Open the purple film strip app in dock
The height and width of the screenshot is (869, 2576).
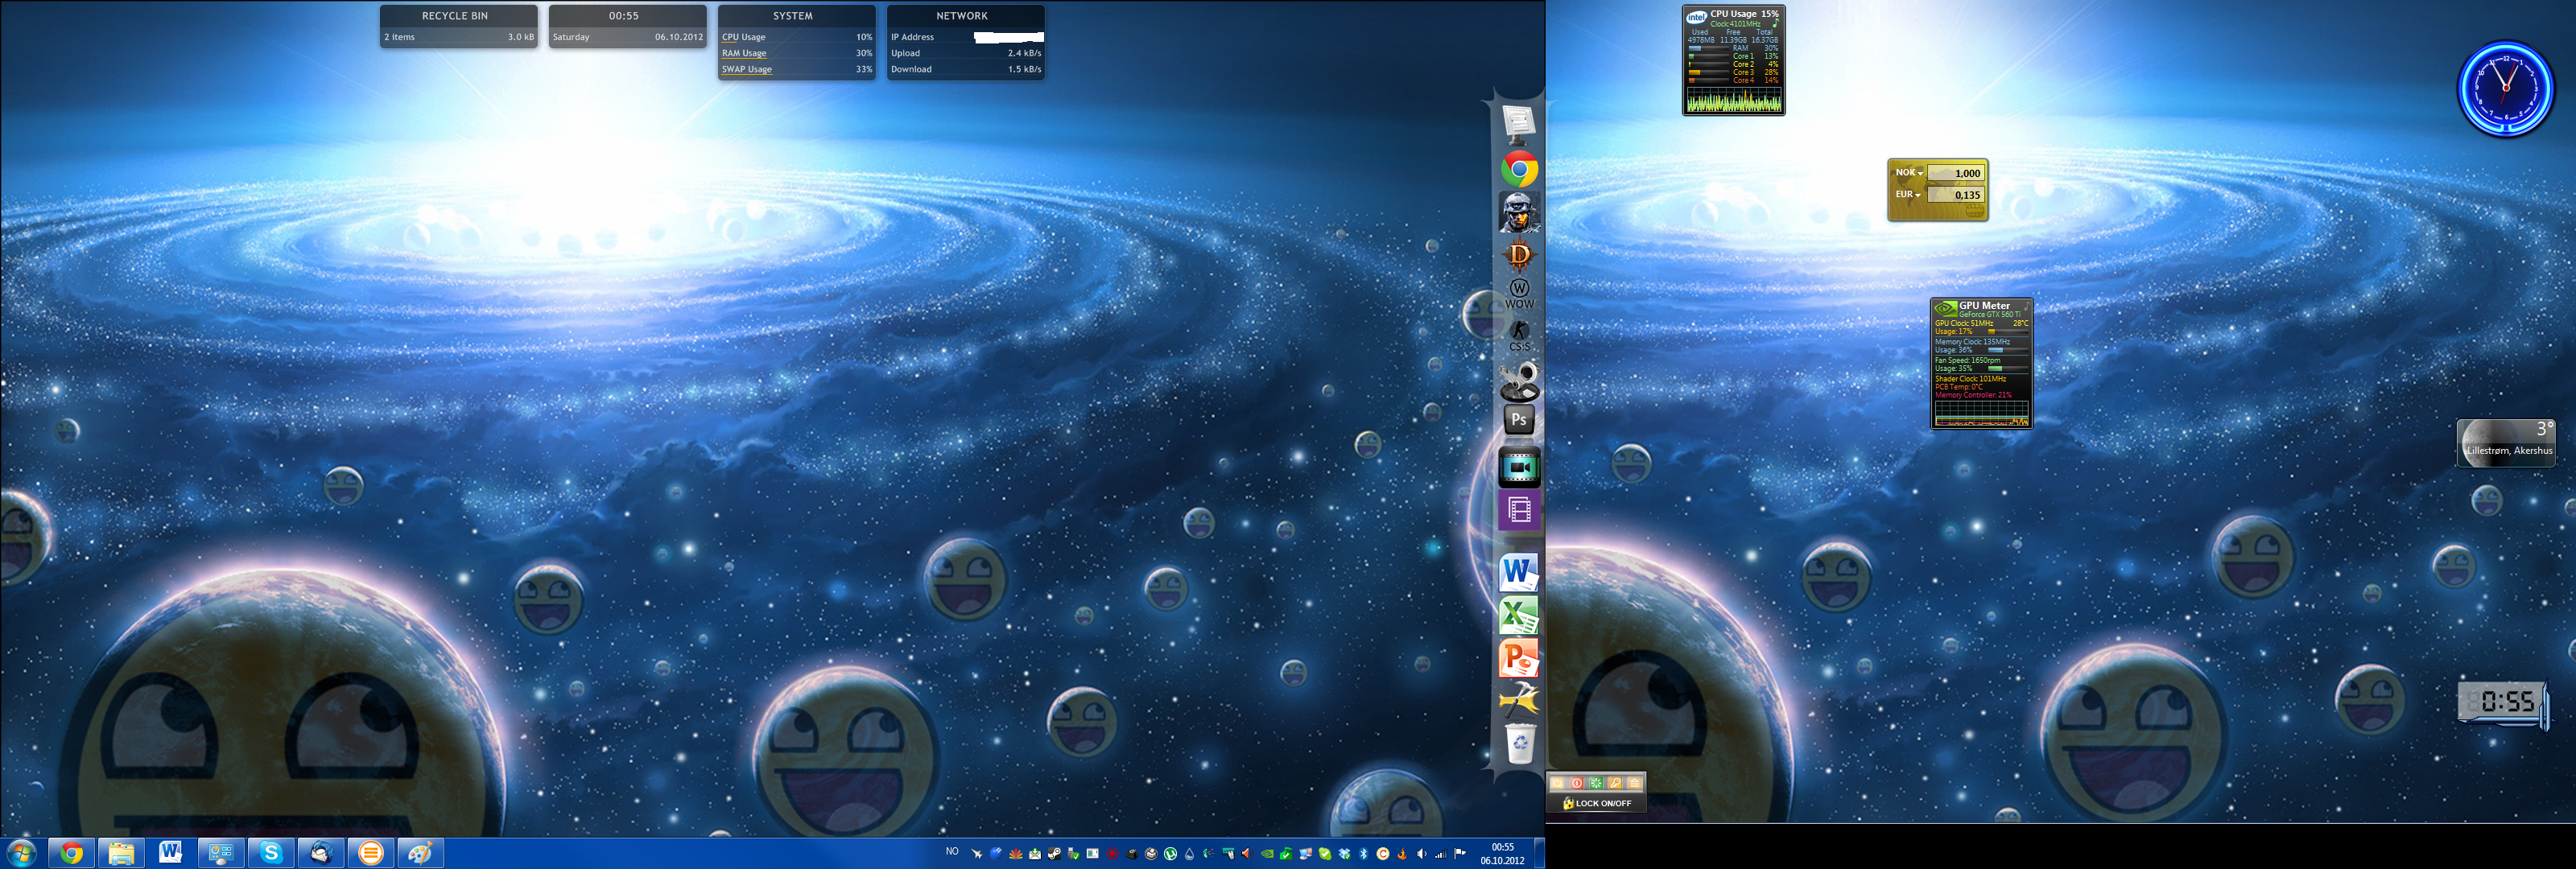point(1519,510)
